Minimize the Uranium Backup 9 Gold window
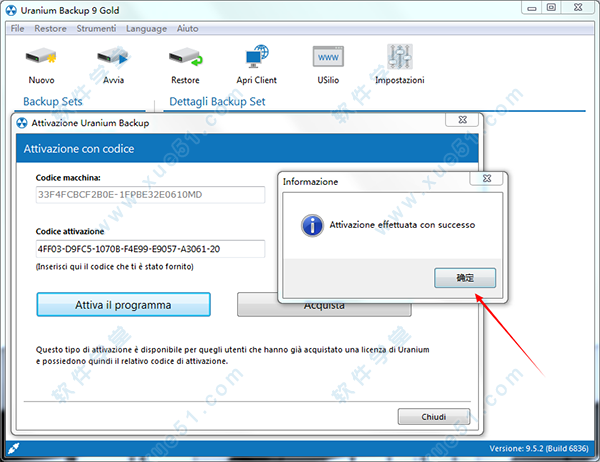 tap(532, 8)
